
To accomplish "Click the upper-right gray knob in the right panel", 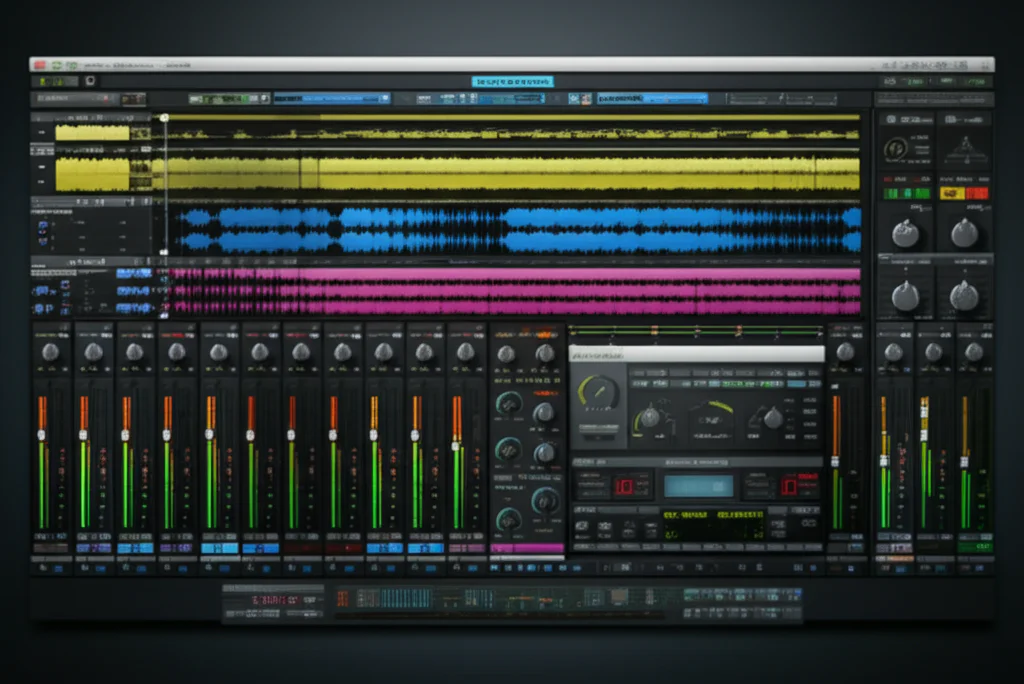I will (964, 233).
